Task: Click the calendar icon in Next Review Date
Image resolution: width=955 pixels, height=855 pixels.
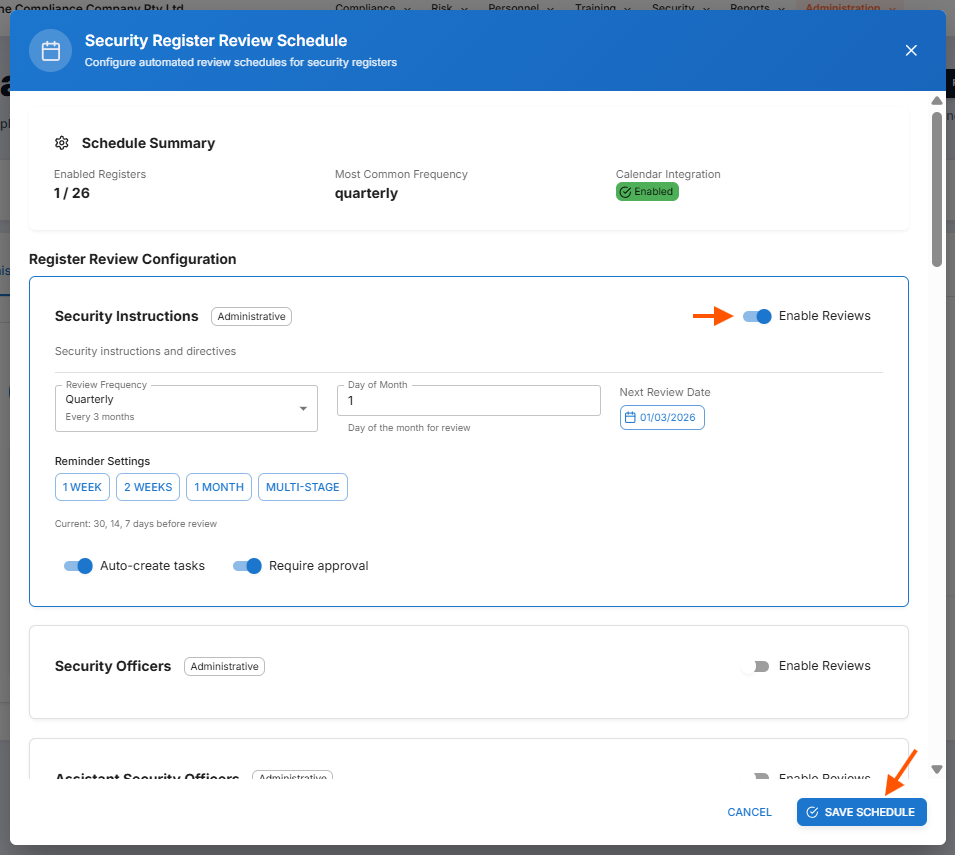Action: (x=629, y=418)
